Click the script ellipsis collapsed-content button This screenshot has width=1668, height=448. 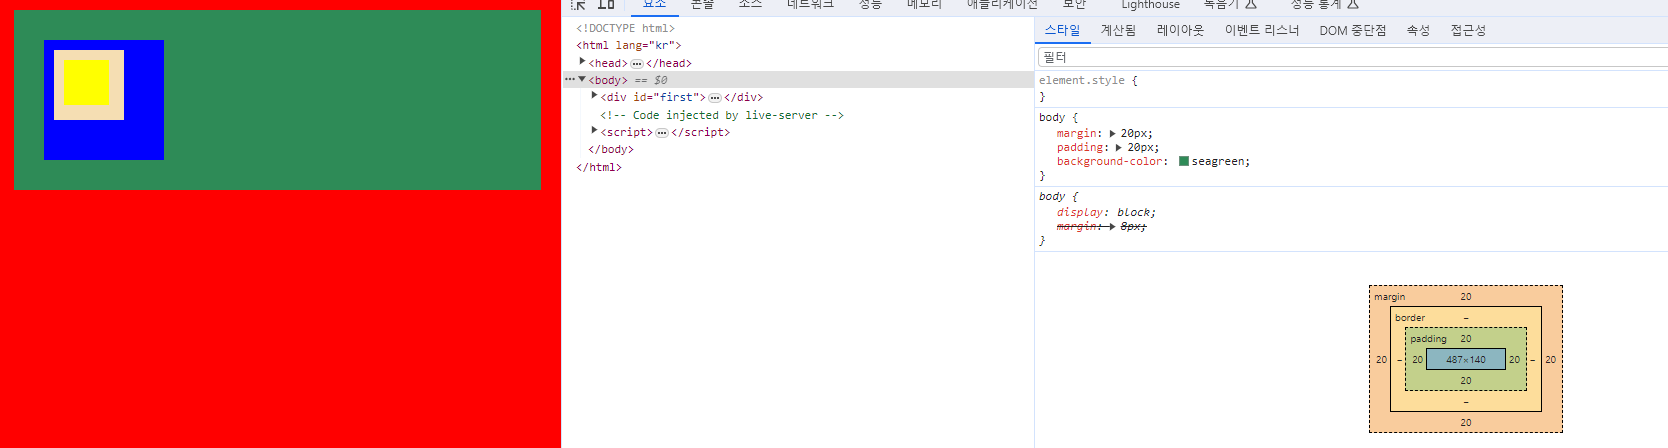click(x=662, y=132)
